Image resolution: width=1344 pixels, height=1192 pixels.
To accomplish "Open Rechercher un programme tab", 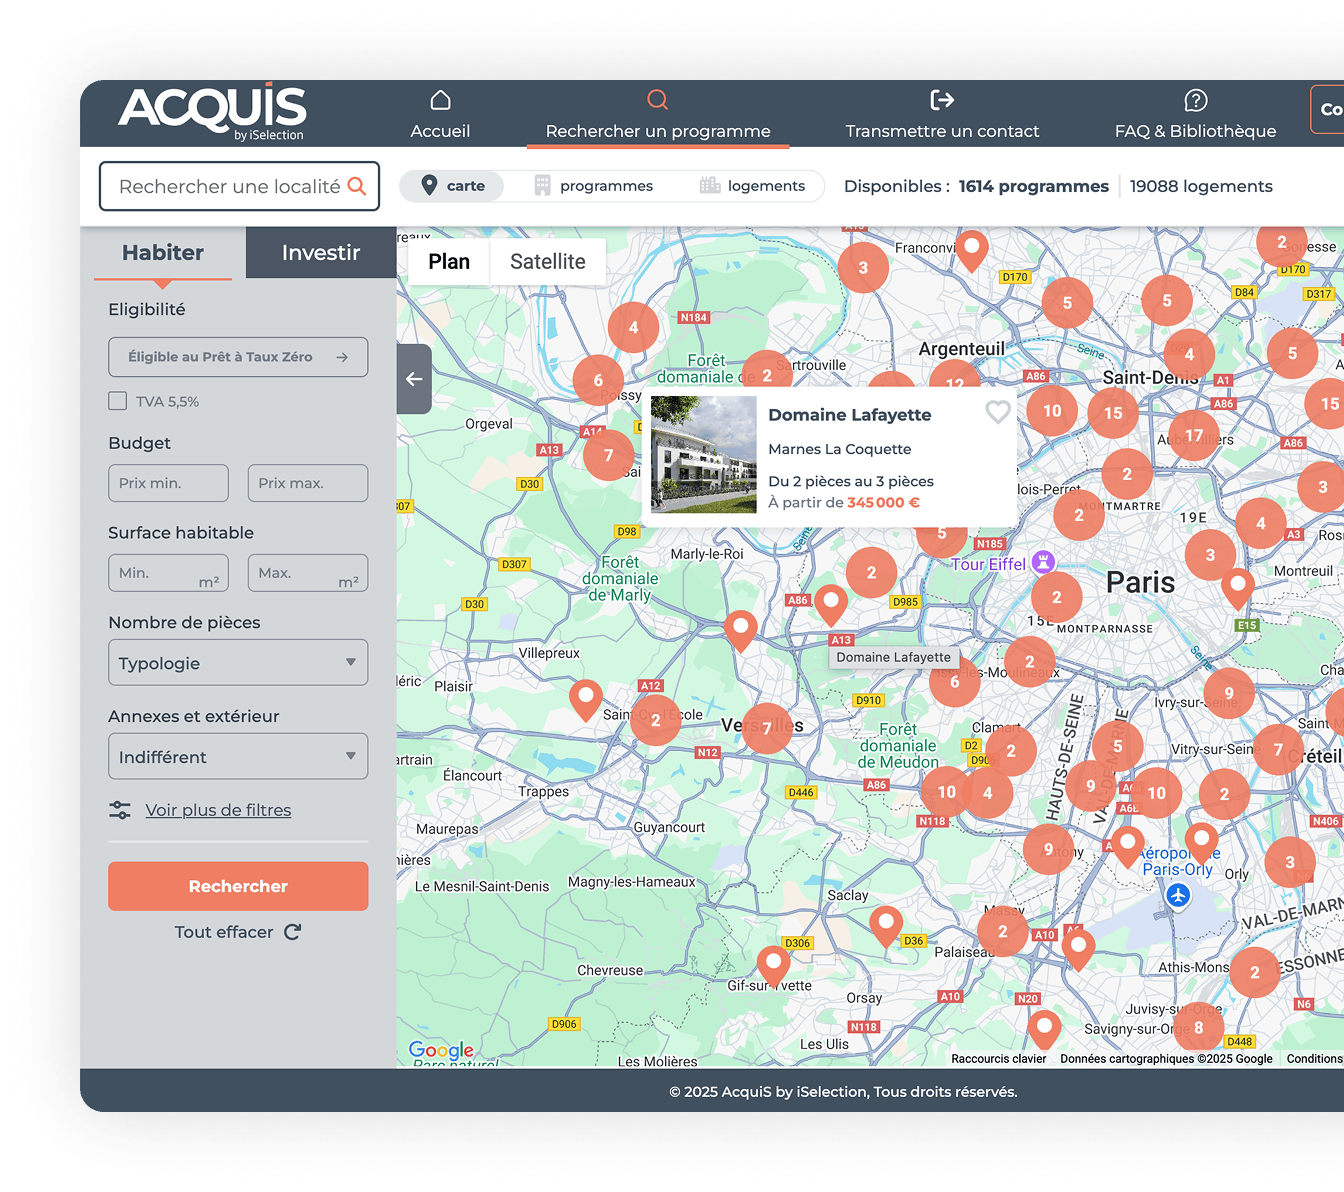I will pos(658,115).
